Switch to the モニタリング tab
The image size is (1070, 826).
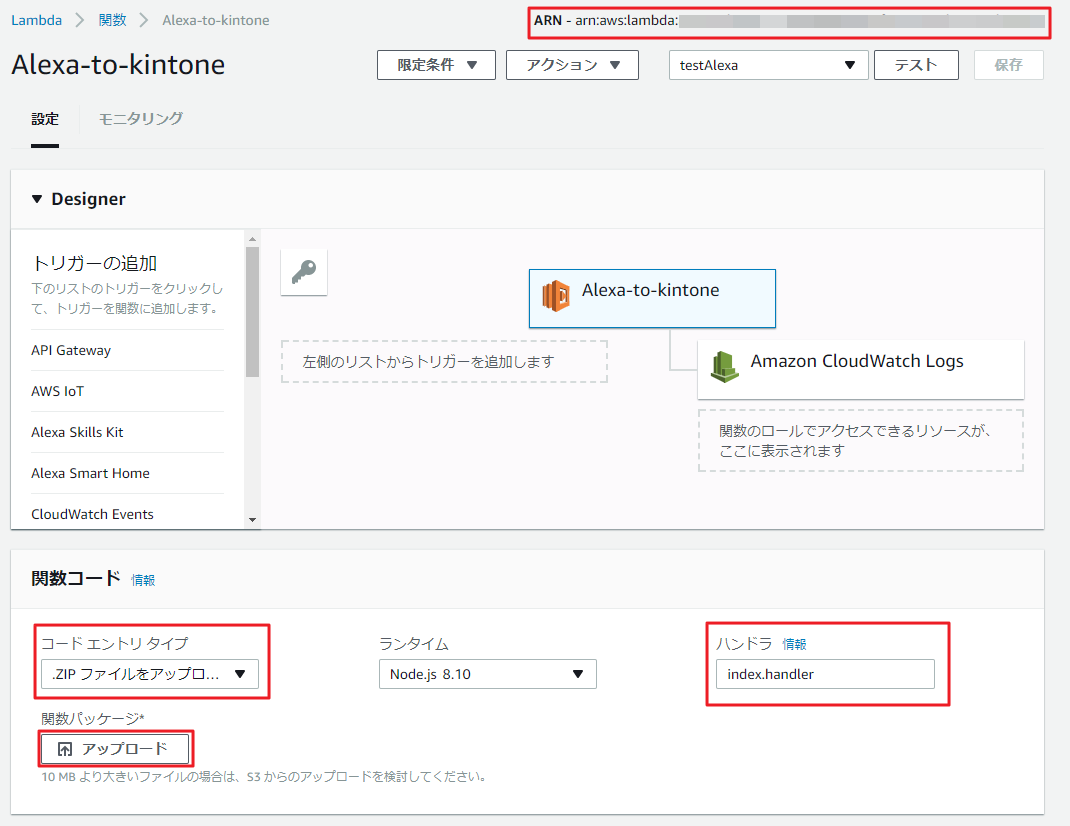[141, 119]
